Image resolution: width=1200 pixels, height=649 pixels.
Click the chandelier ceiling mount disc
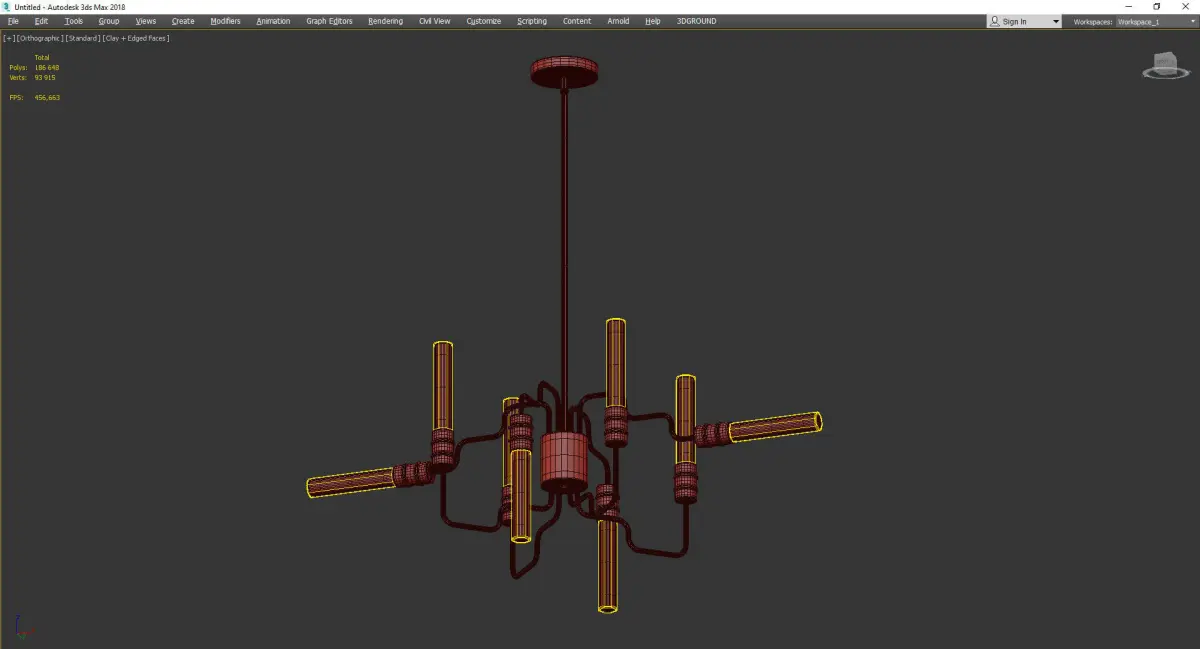tap(565, 71)
